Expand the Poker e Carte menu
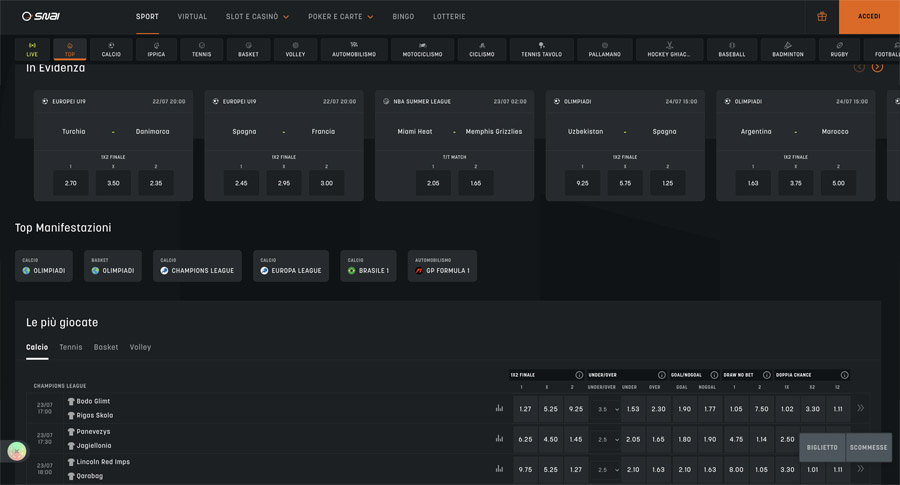Screen dimensions: 900x485 click(340, 17)
